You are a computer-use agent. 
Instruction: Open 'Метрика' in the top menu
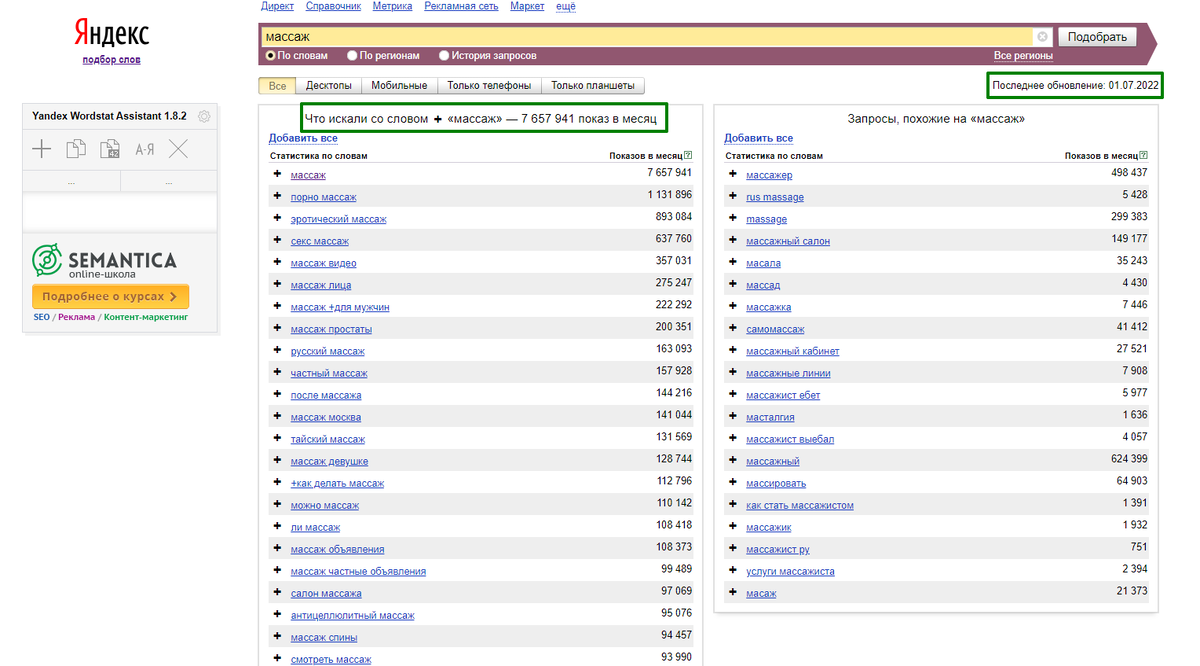click(x=392, y=6)
